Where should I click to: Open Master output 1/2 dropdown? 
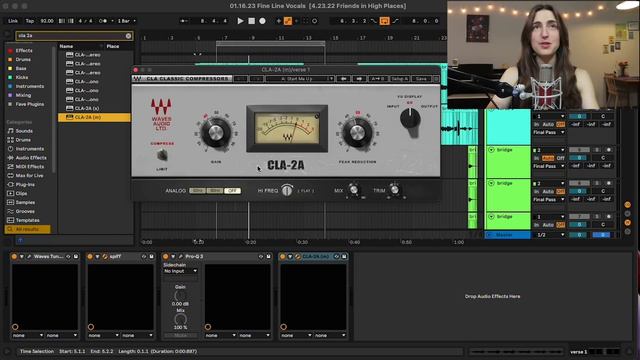549,235
